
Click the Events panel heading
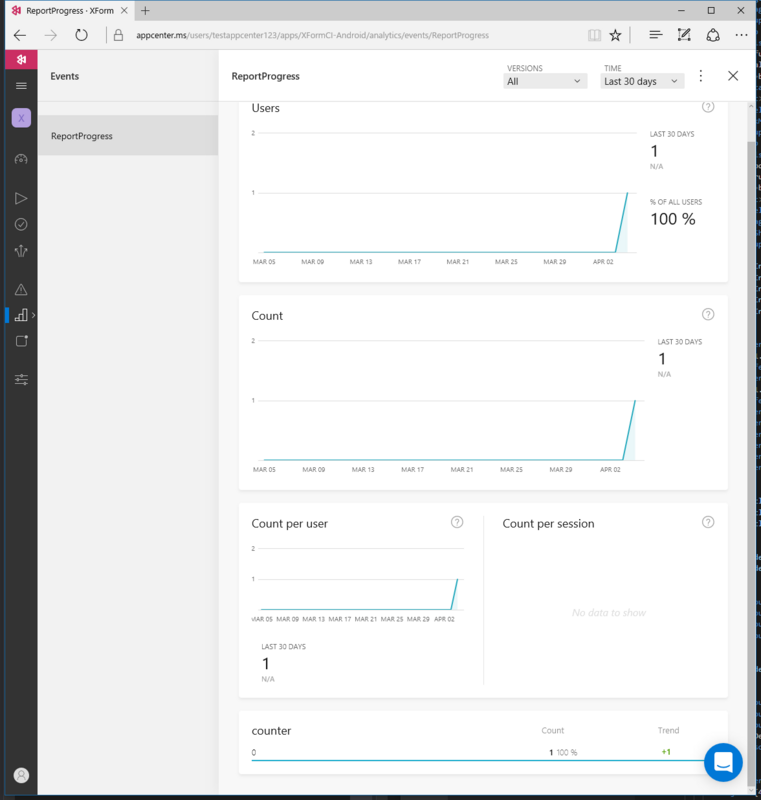(65, 76)
